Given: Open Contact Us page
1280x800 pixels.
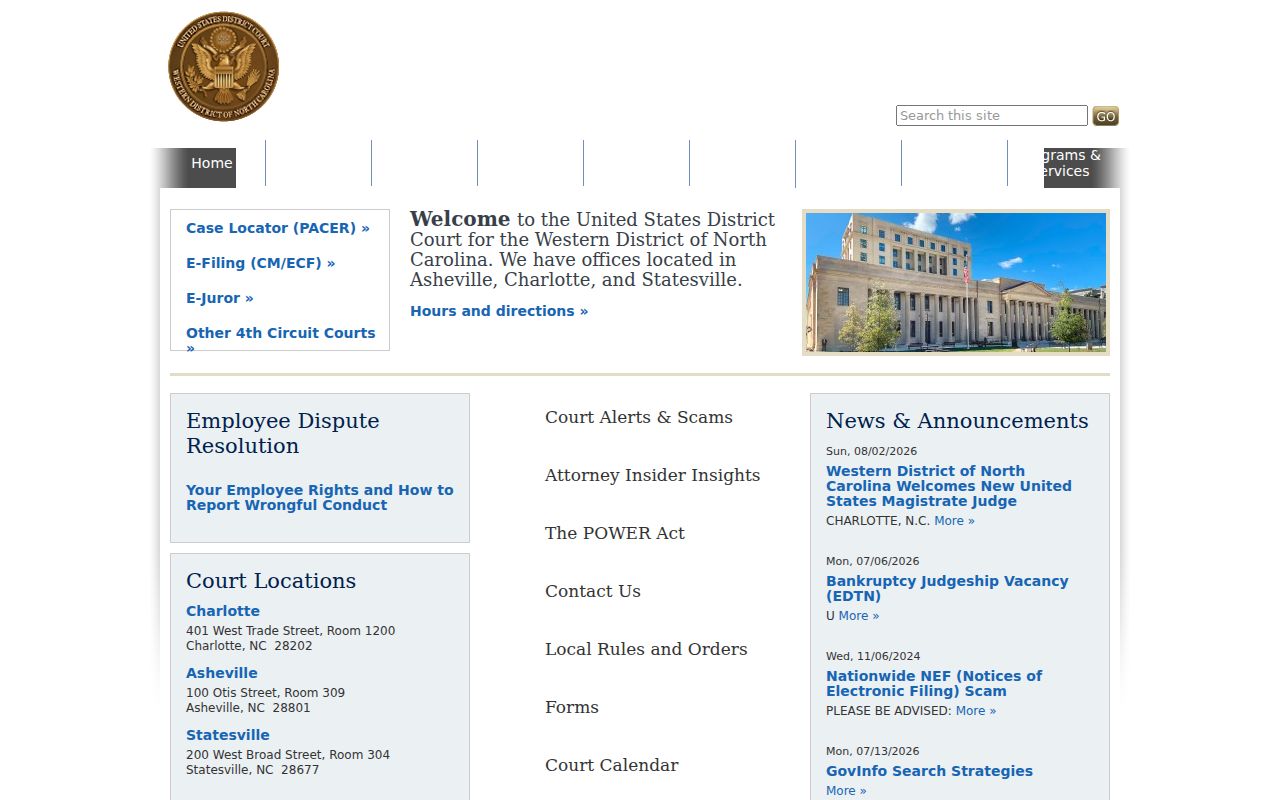Looking at the screenshot, I should [x=593, y=591].
